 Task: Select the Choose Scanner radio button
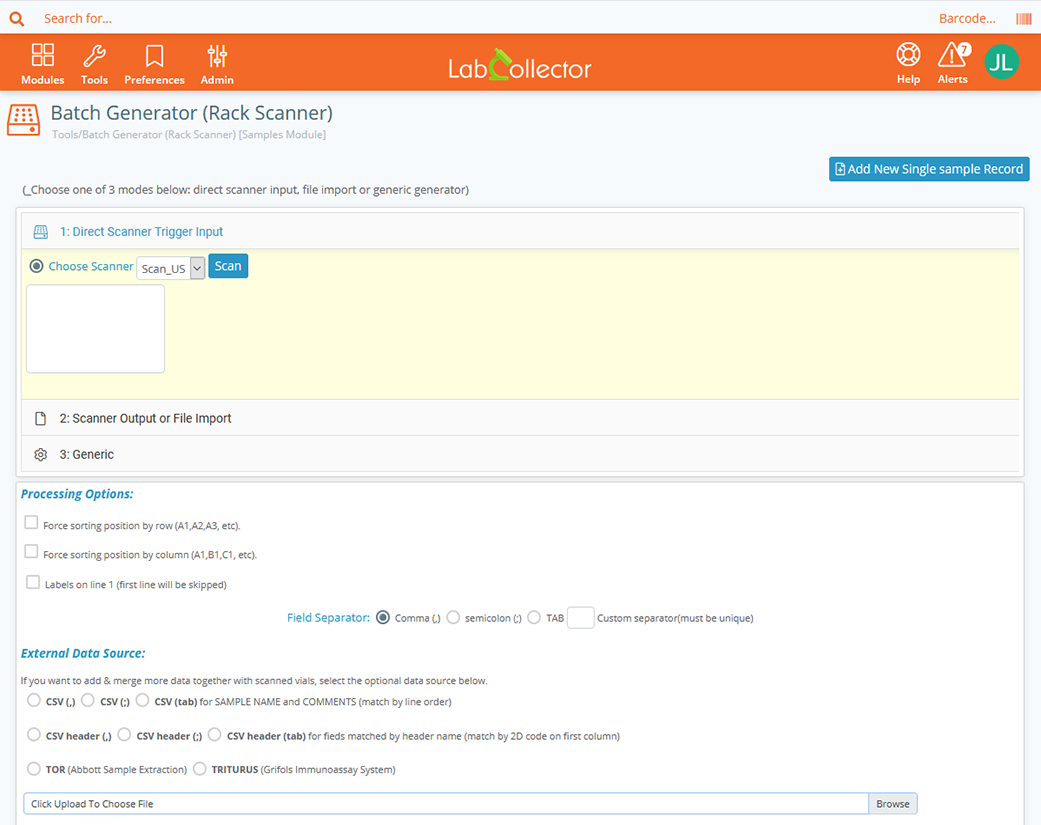point(37,266)
